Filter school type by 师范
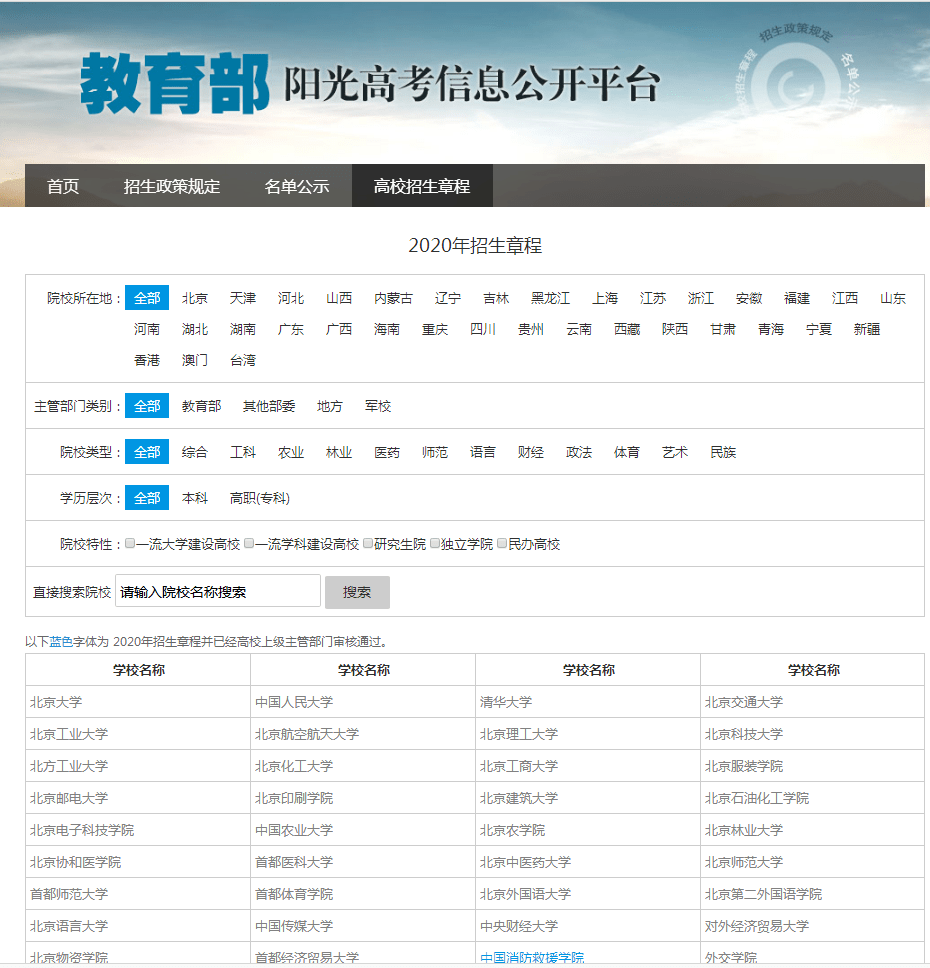This screenshot has width=930, height=968. tap(435, 452)
